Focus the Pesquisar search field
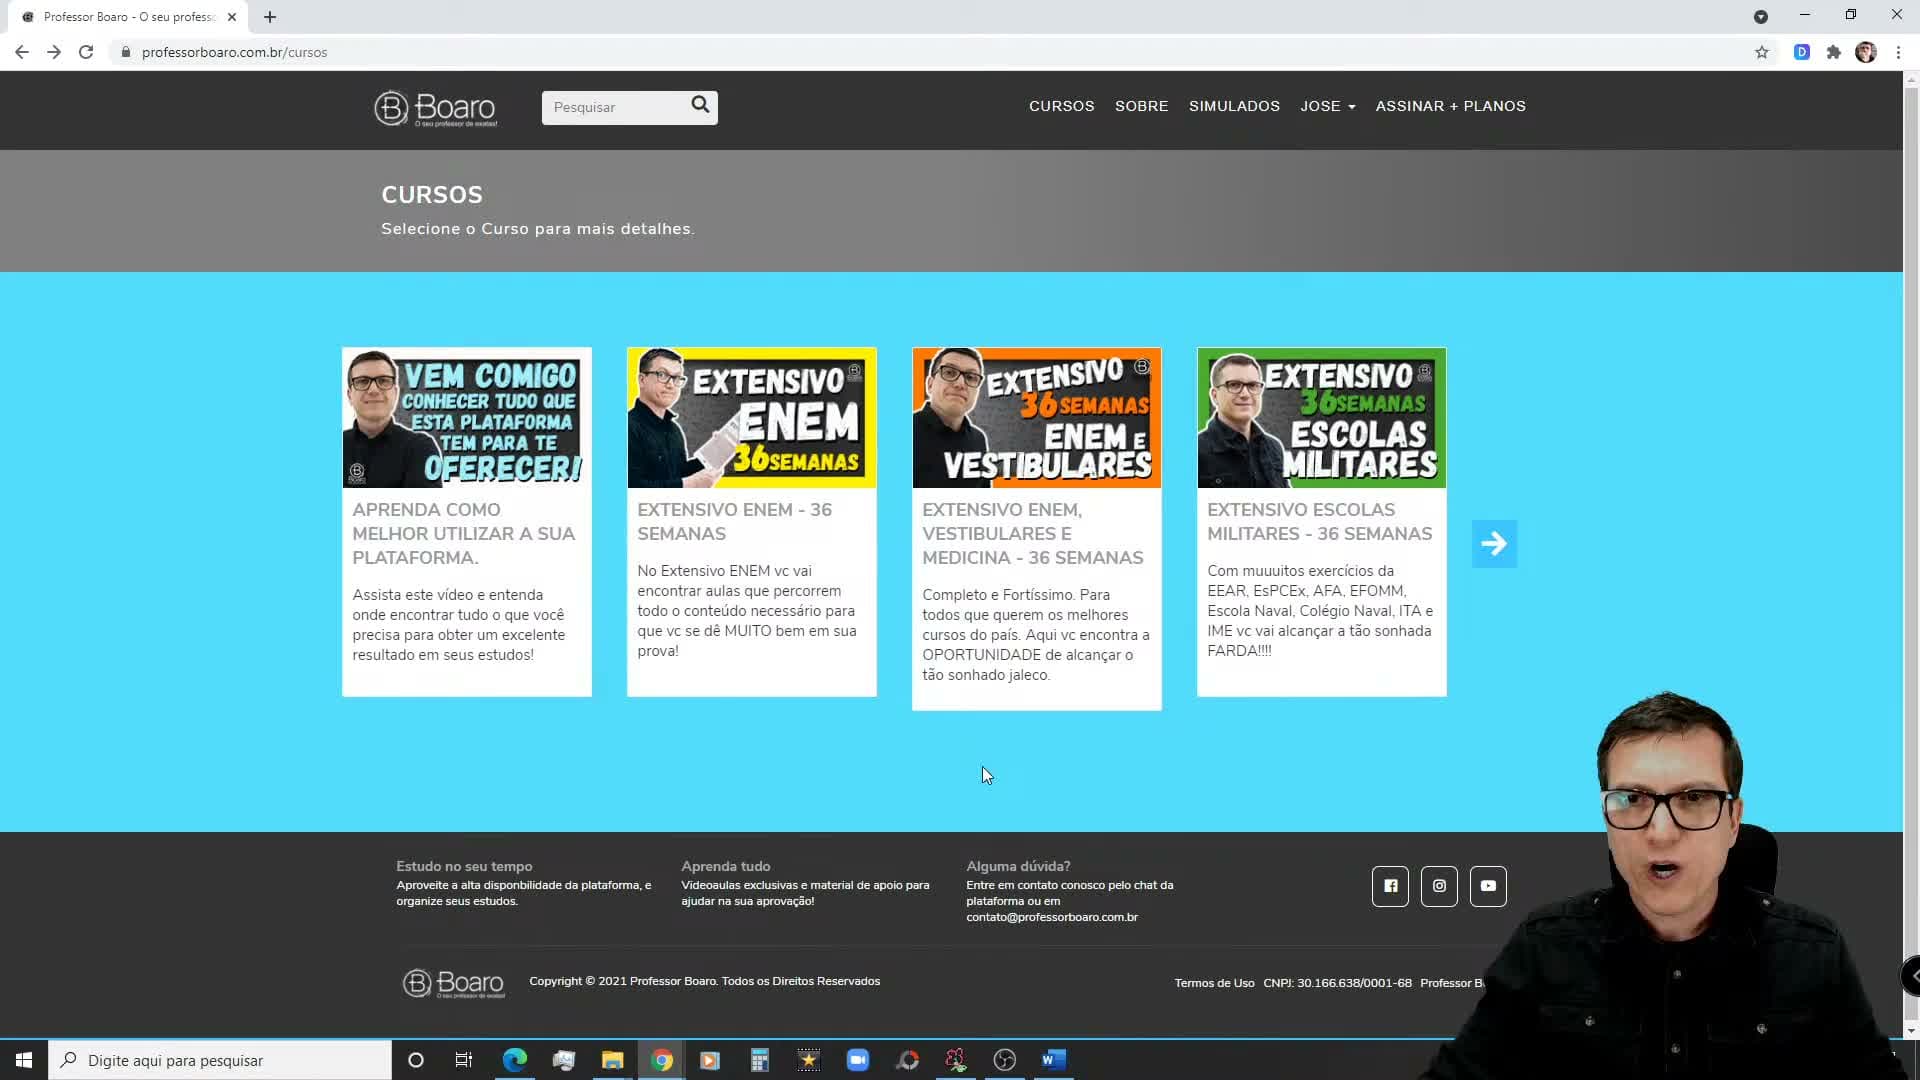The height and width of the screenshot is (1080, 1920). point(616,107)
